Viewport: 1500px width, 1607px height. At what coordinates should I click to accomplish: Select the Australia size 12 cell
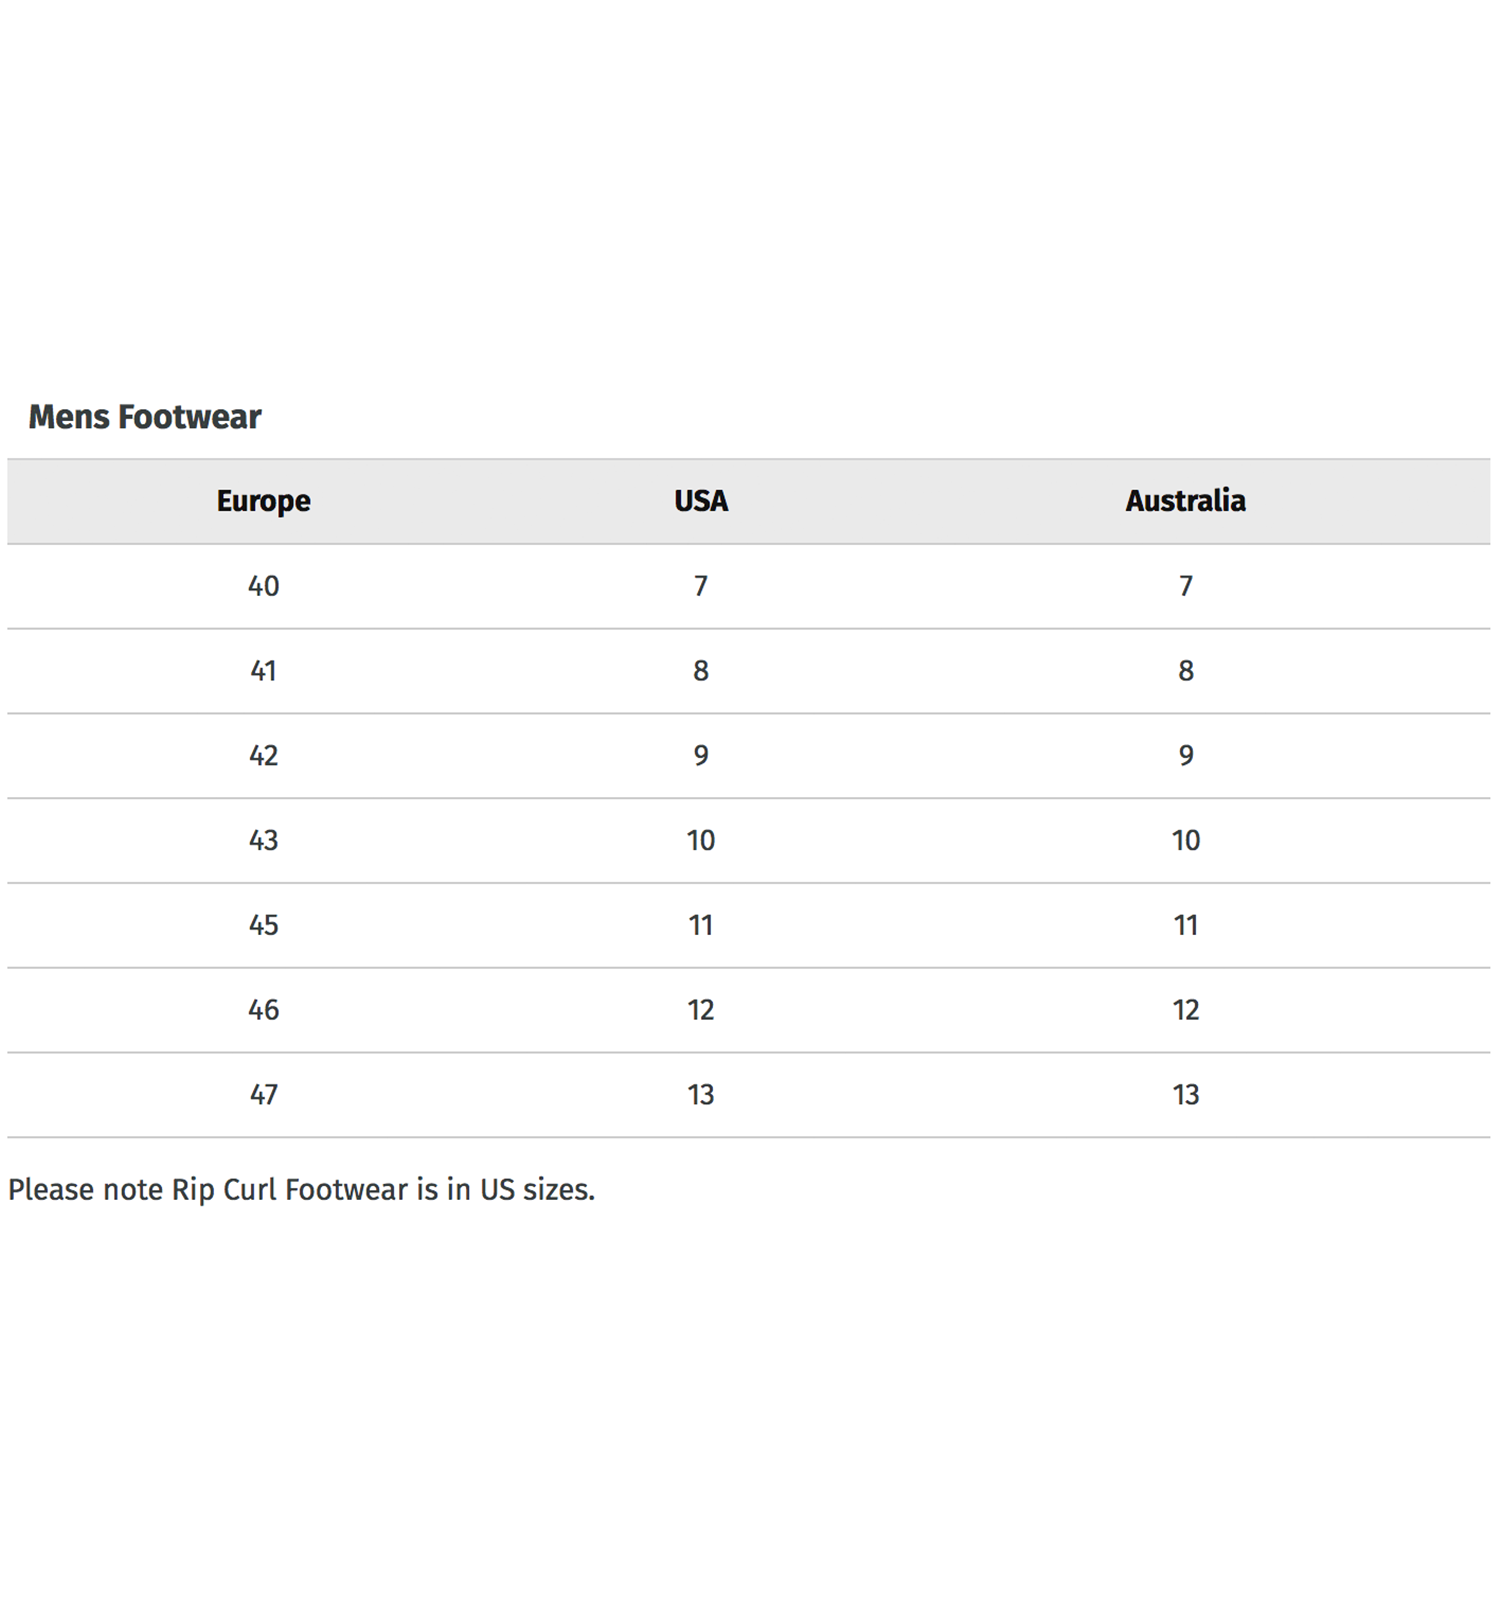(x=1186, y=1010)
